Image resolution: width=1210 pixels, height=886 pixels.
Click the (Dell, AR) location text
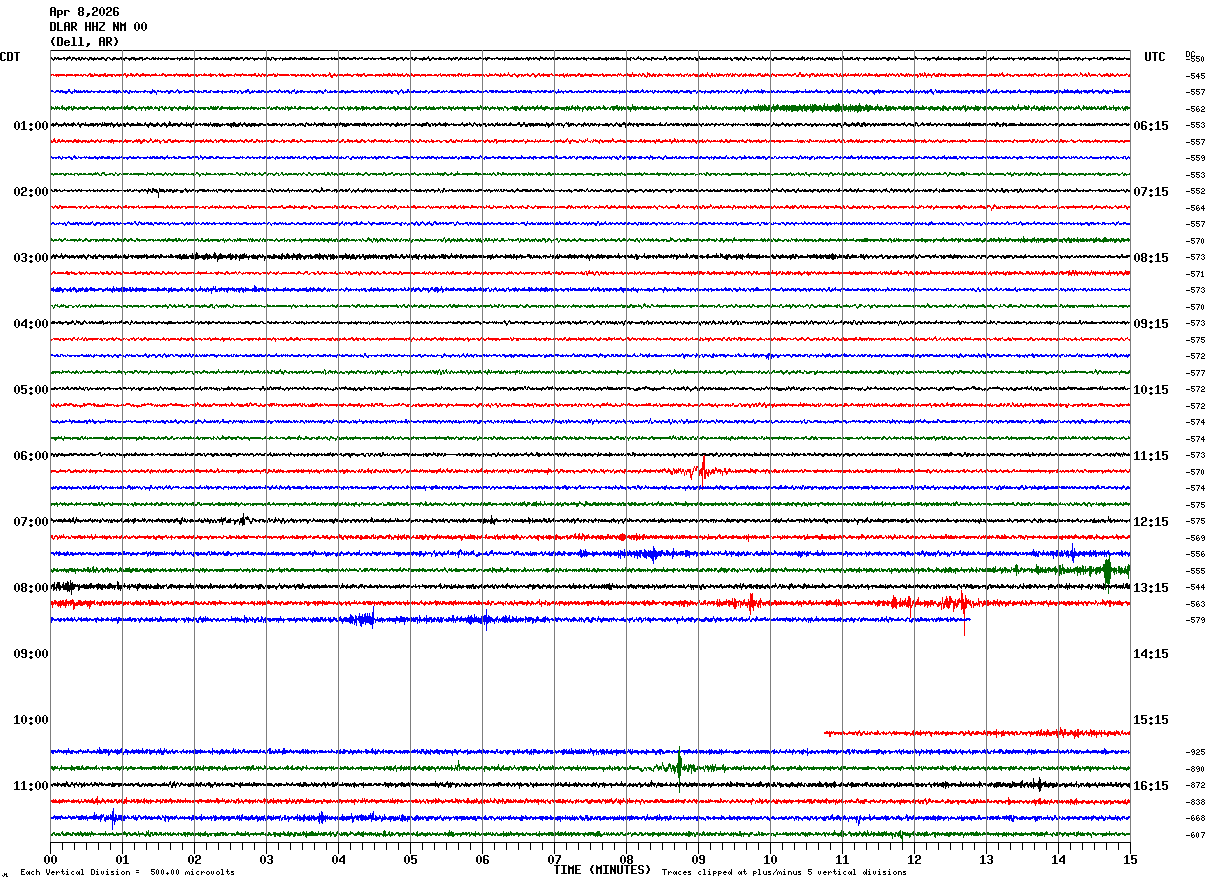click(84, 42)
